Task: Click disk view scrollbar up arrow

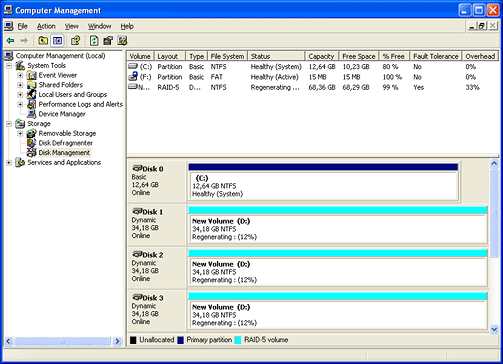Action: pyautogui.click(x=494, y=164)
